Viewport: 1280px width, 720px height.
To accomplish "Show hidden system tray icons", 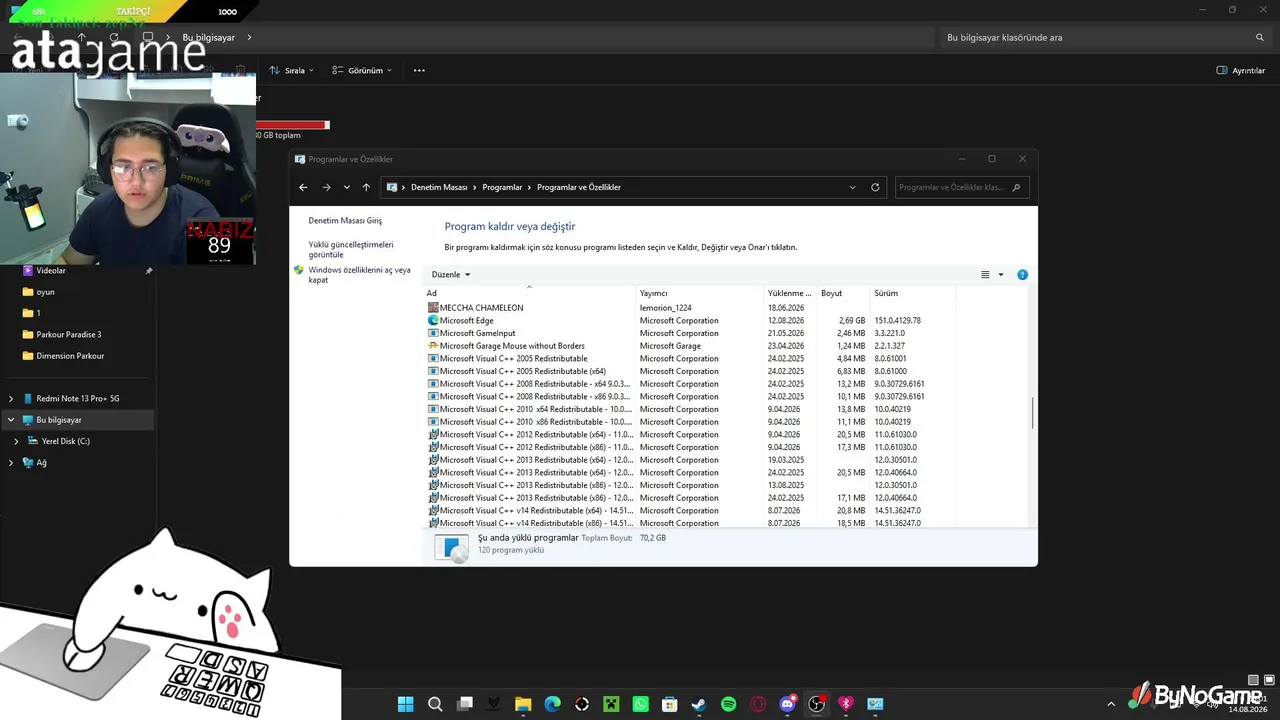I will tap(1110, 704).
